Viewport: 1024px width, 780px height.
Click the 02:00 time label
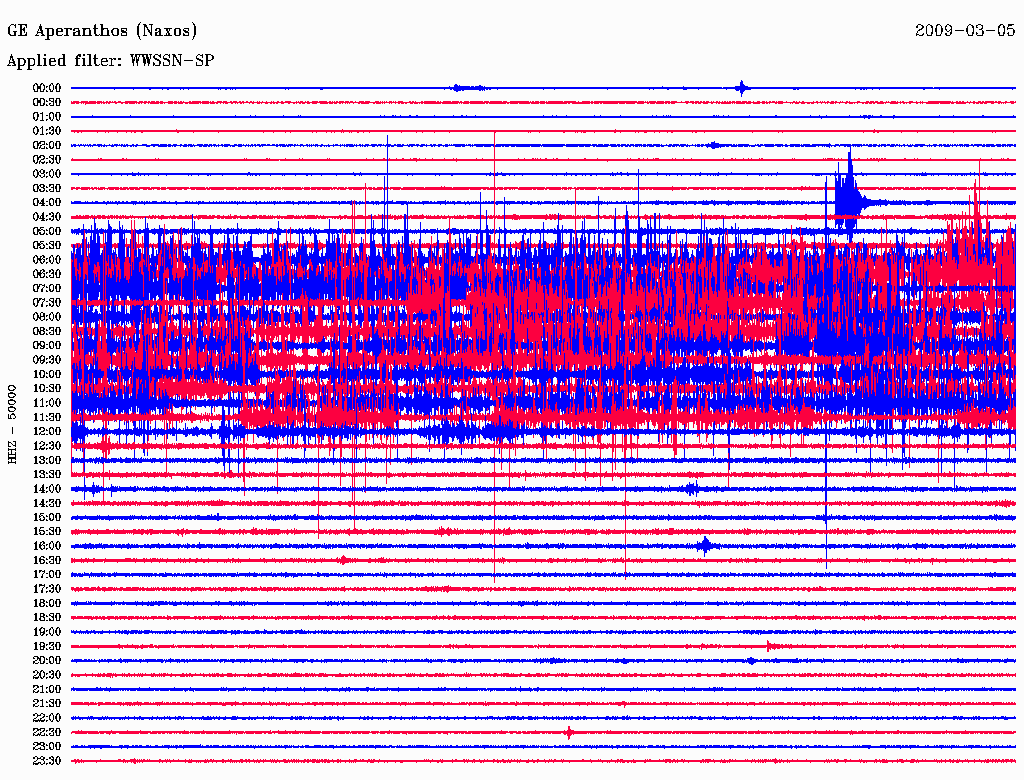pos(47,146)
